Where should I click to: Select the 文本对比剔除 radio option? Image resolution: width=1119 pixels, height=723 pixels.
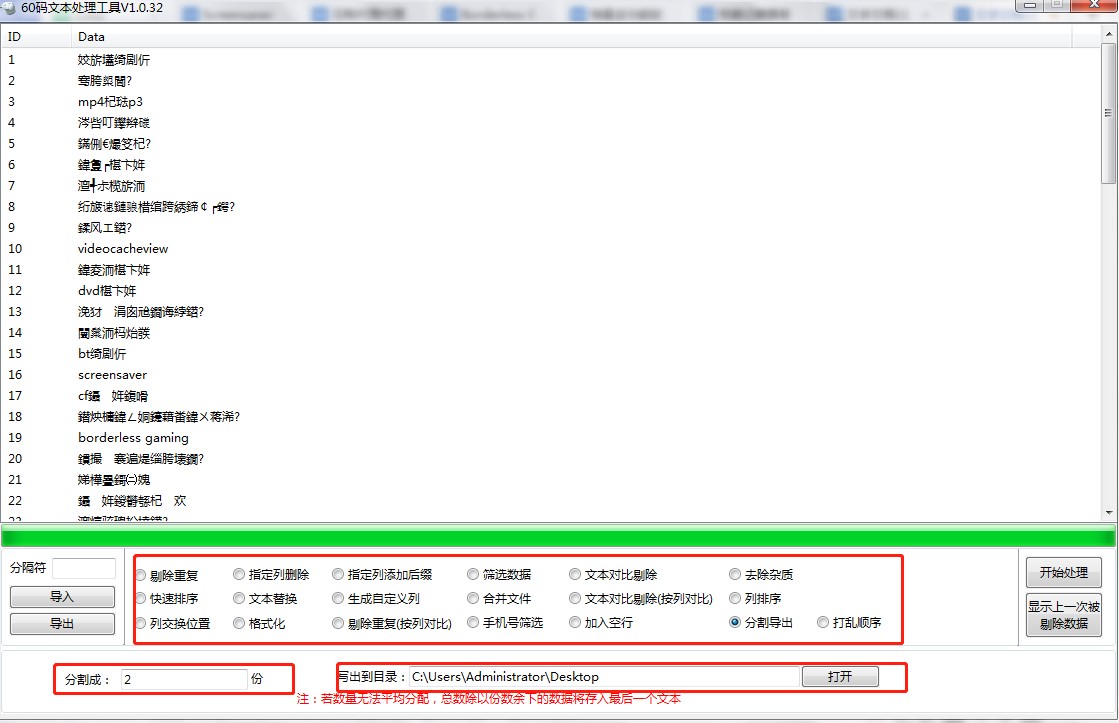pyautogui.click(x=613, y=575)
